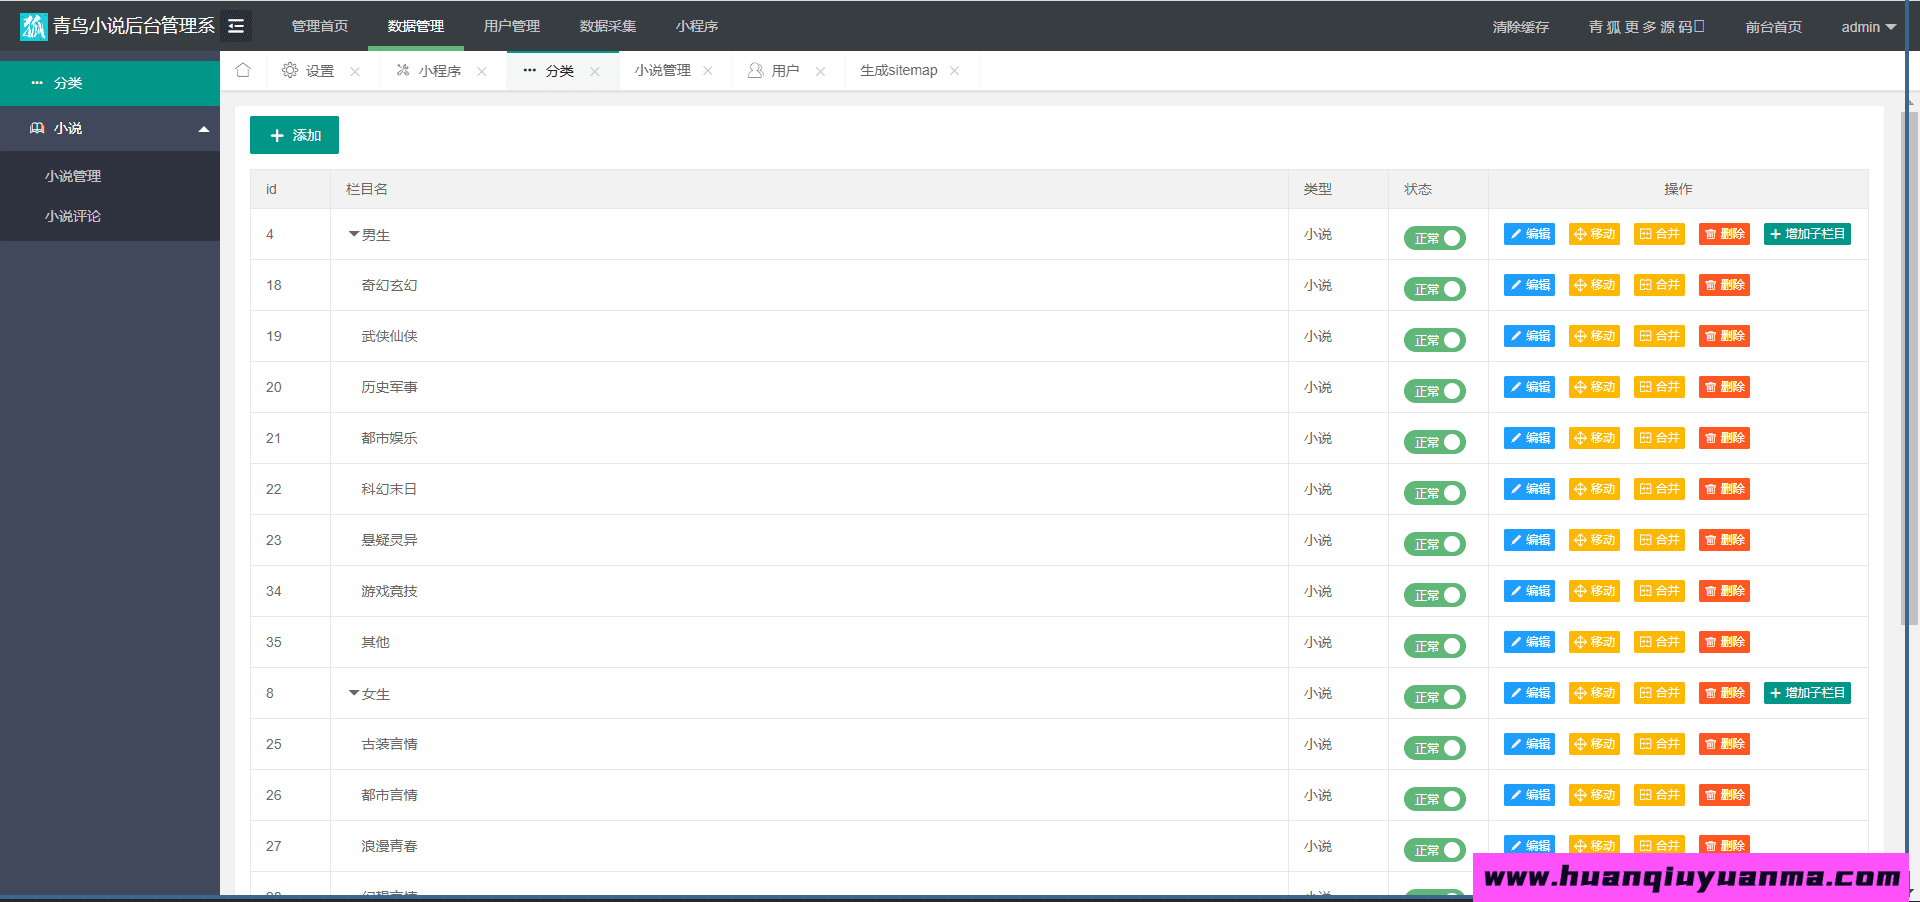Screen dimensions: 1920x902
Task: Click 删除 for the 女生 row
Action: pos(1725,693)
